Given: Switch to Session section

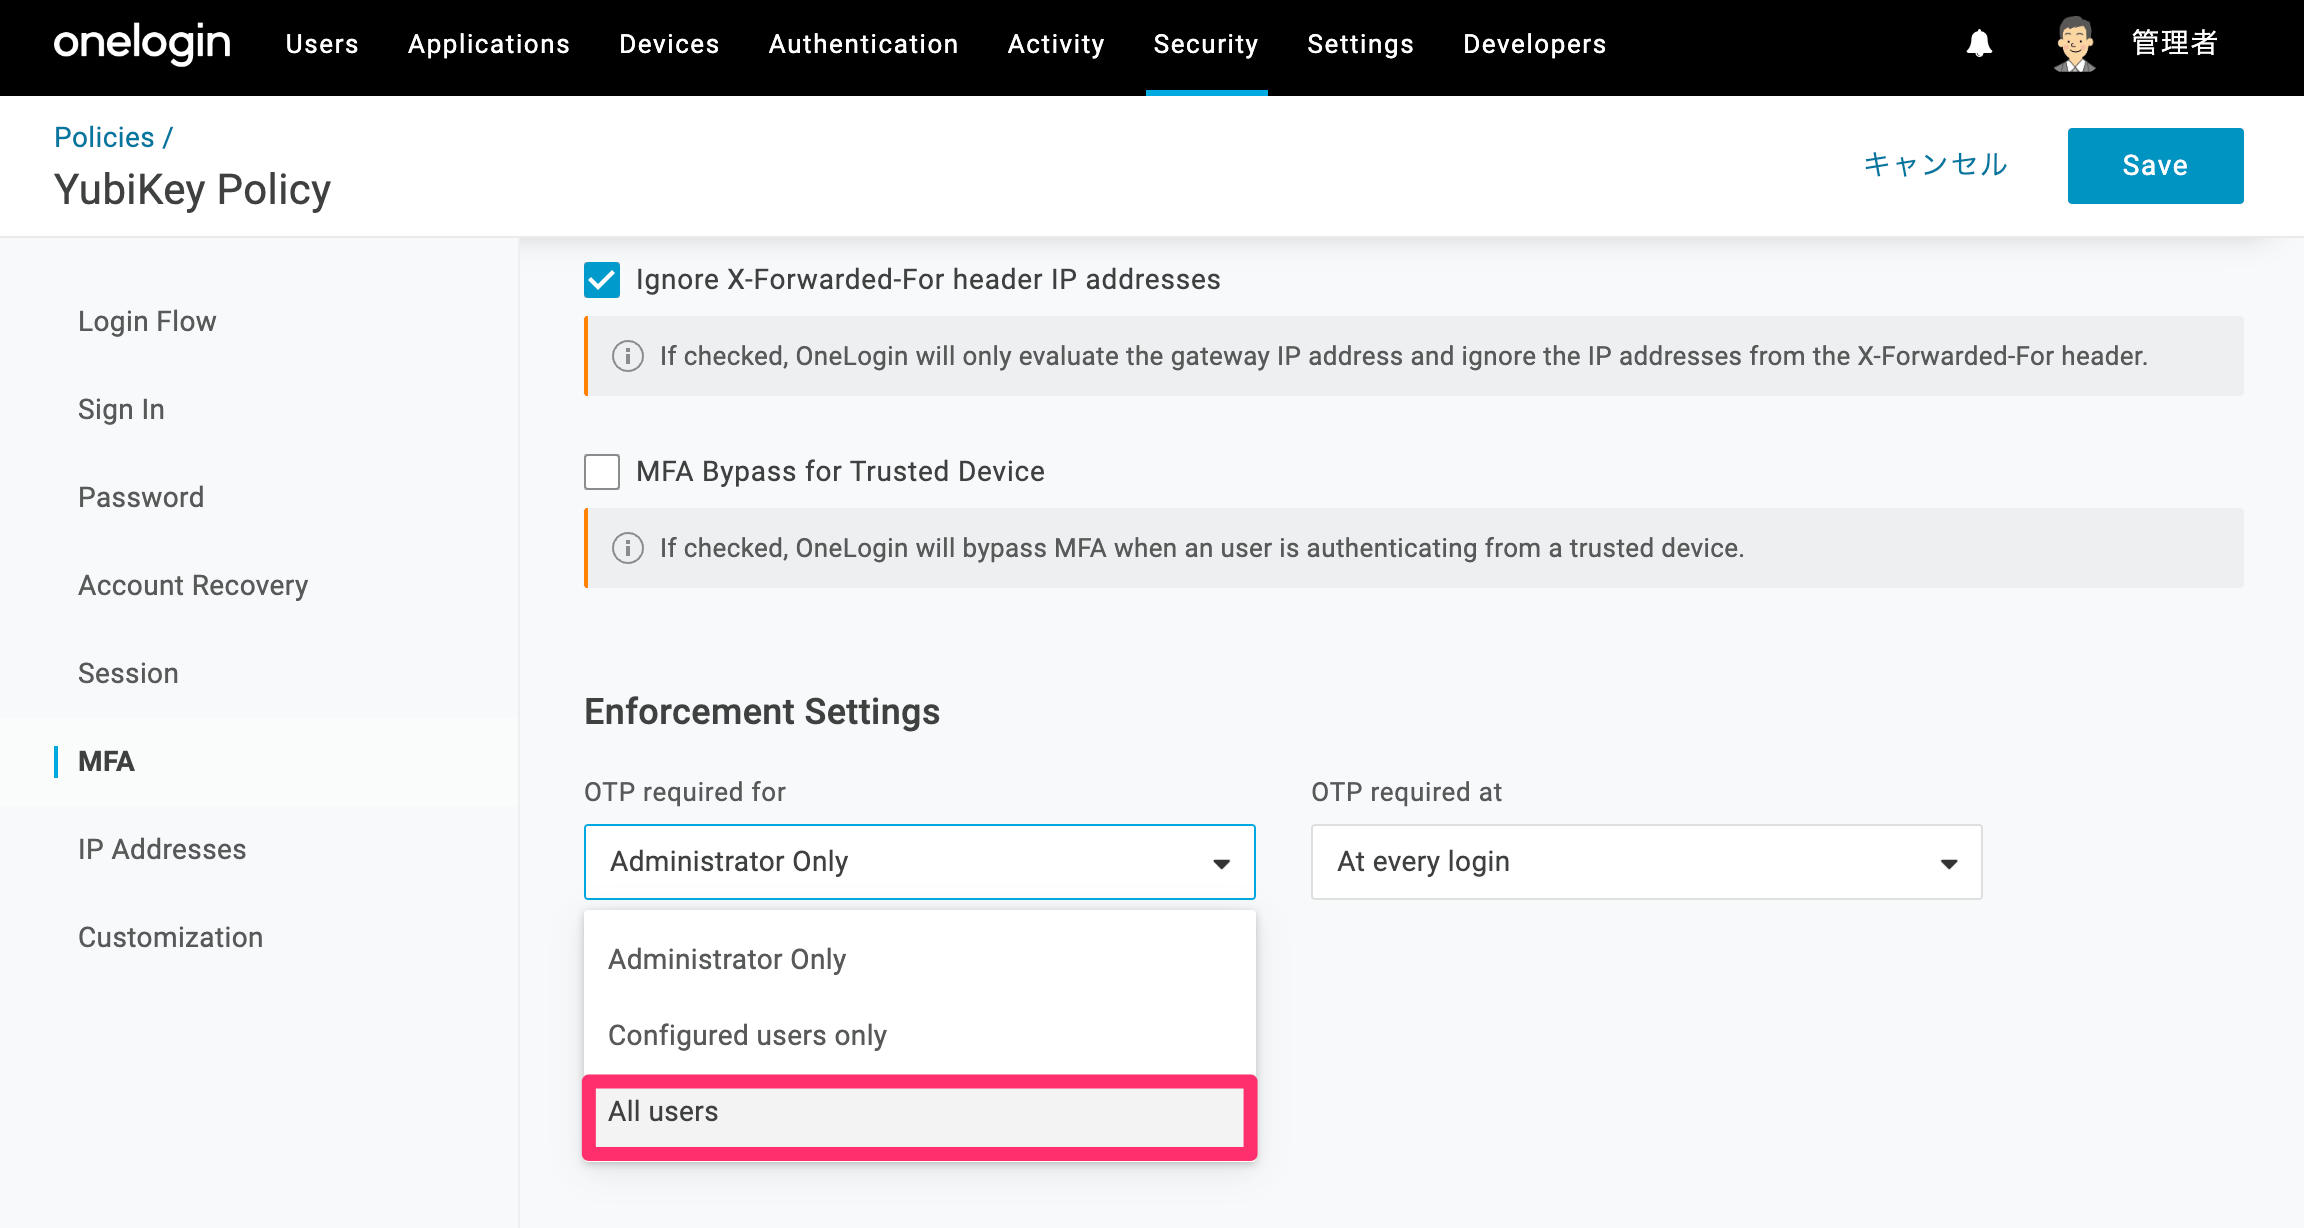Looking at the screenshot, I should coord(128,674).
